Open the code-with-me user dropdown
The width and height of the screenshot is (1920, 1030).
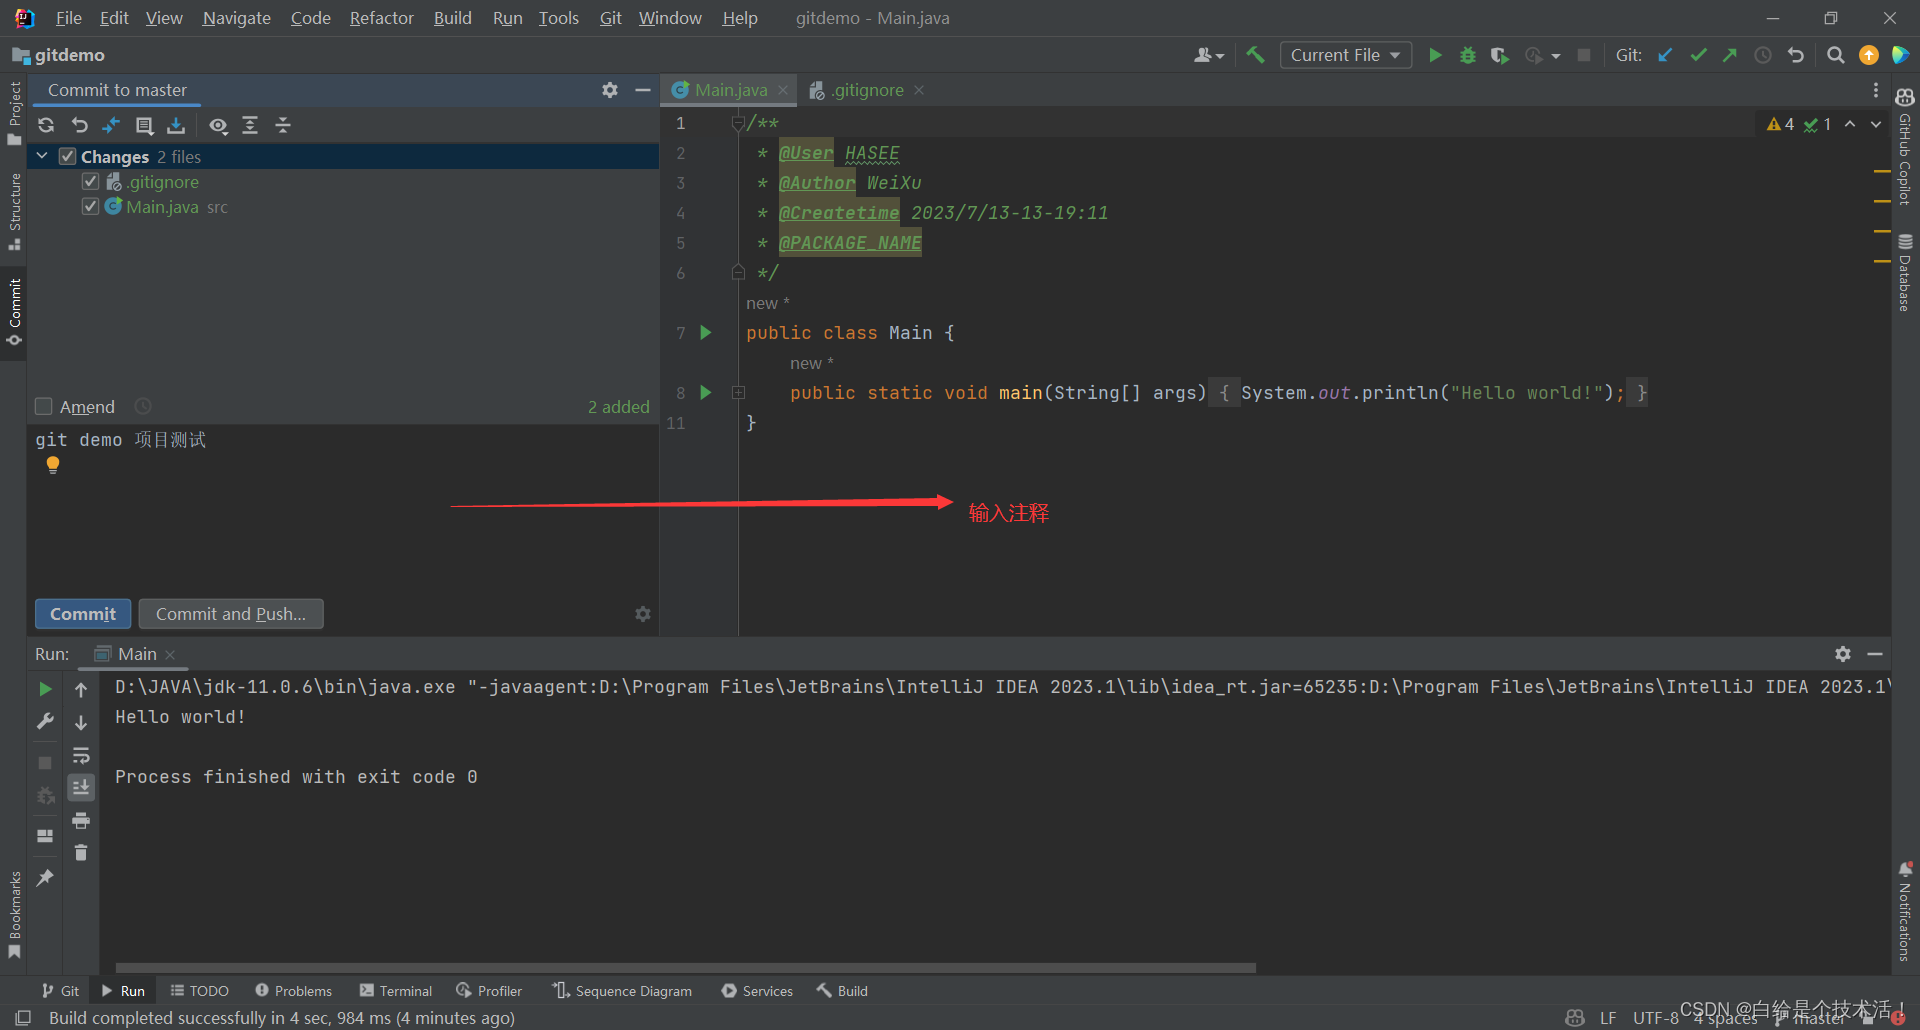point(1208,55)
